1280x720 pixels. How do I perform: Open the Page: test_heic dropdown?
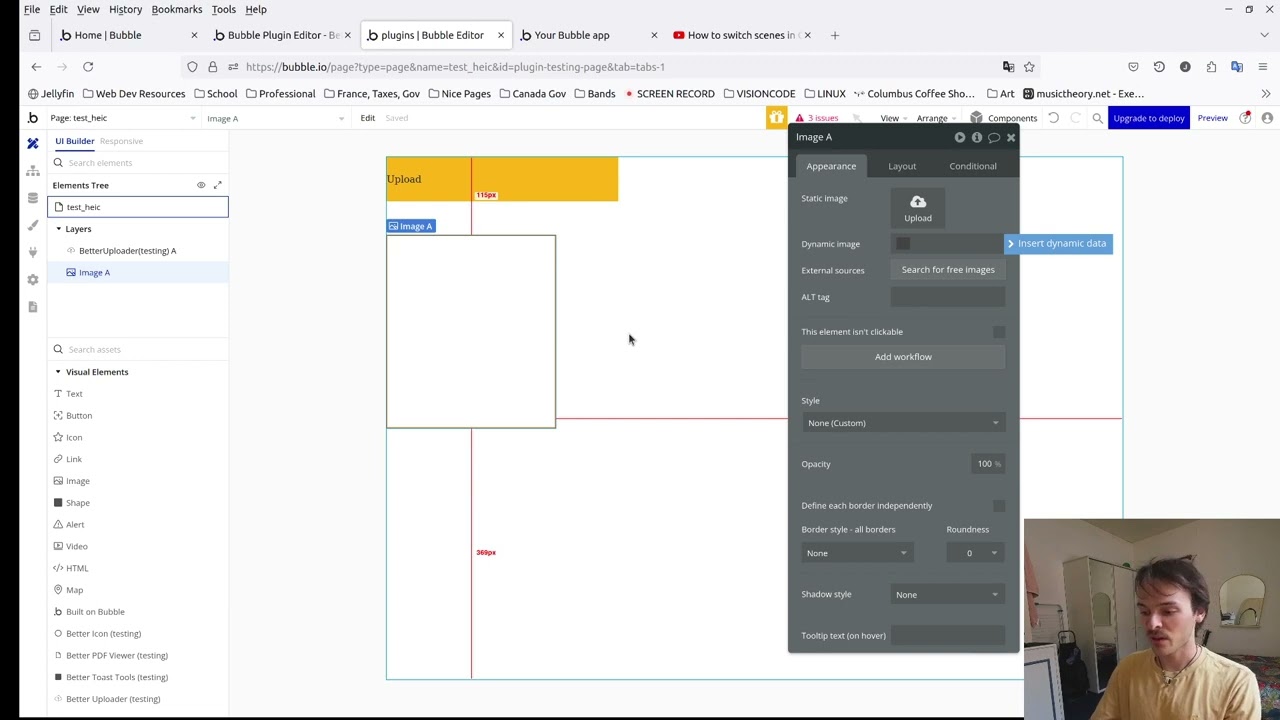(x=122, y=118)
